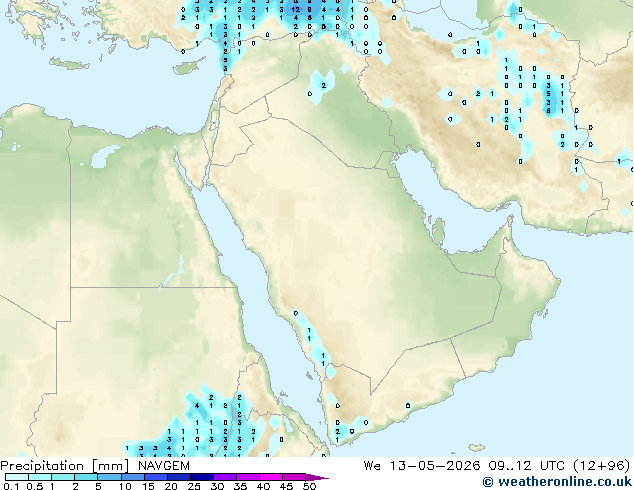Click the legend tick label '50'
Screen dimensions: 634x490
(x=309, y=486)
